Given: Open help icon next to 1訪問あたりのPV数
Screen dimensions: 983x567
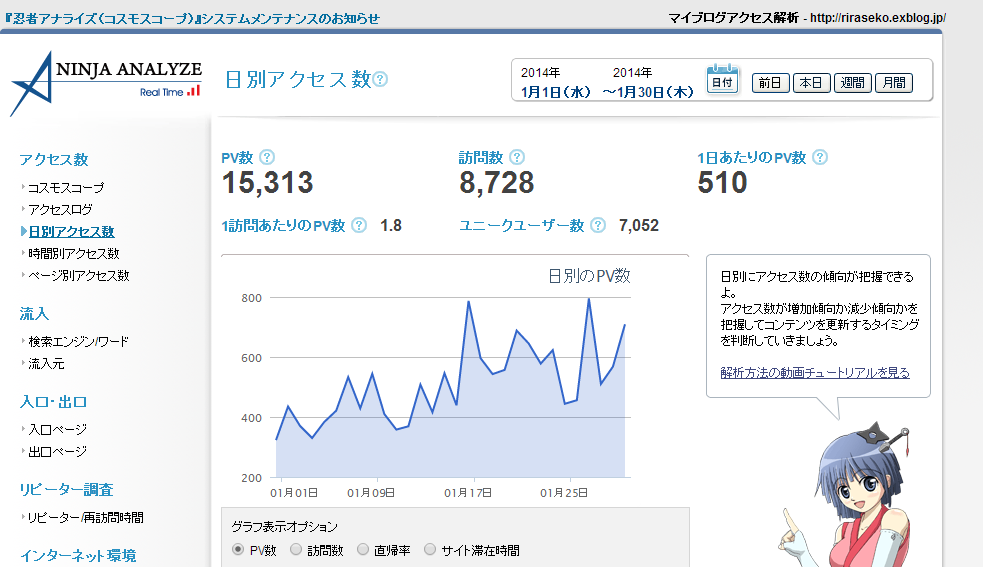Looking at the screenshot, I should (359, 225).
